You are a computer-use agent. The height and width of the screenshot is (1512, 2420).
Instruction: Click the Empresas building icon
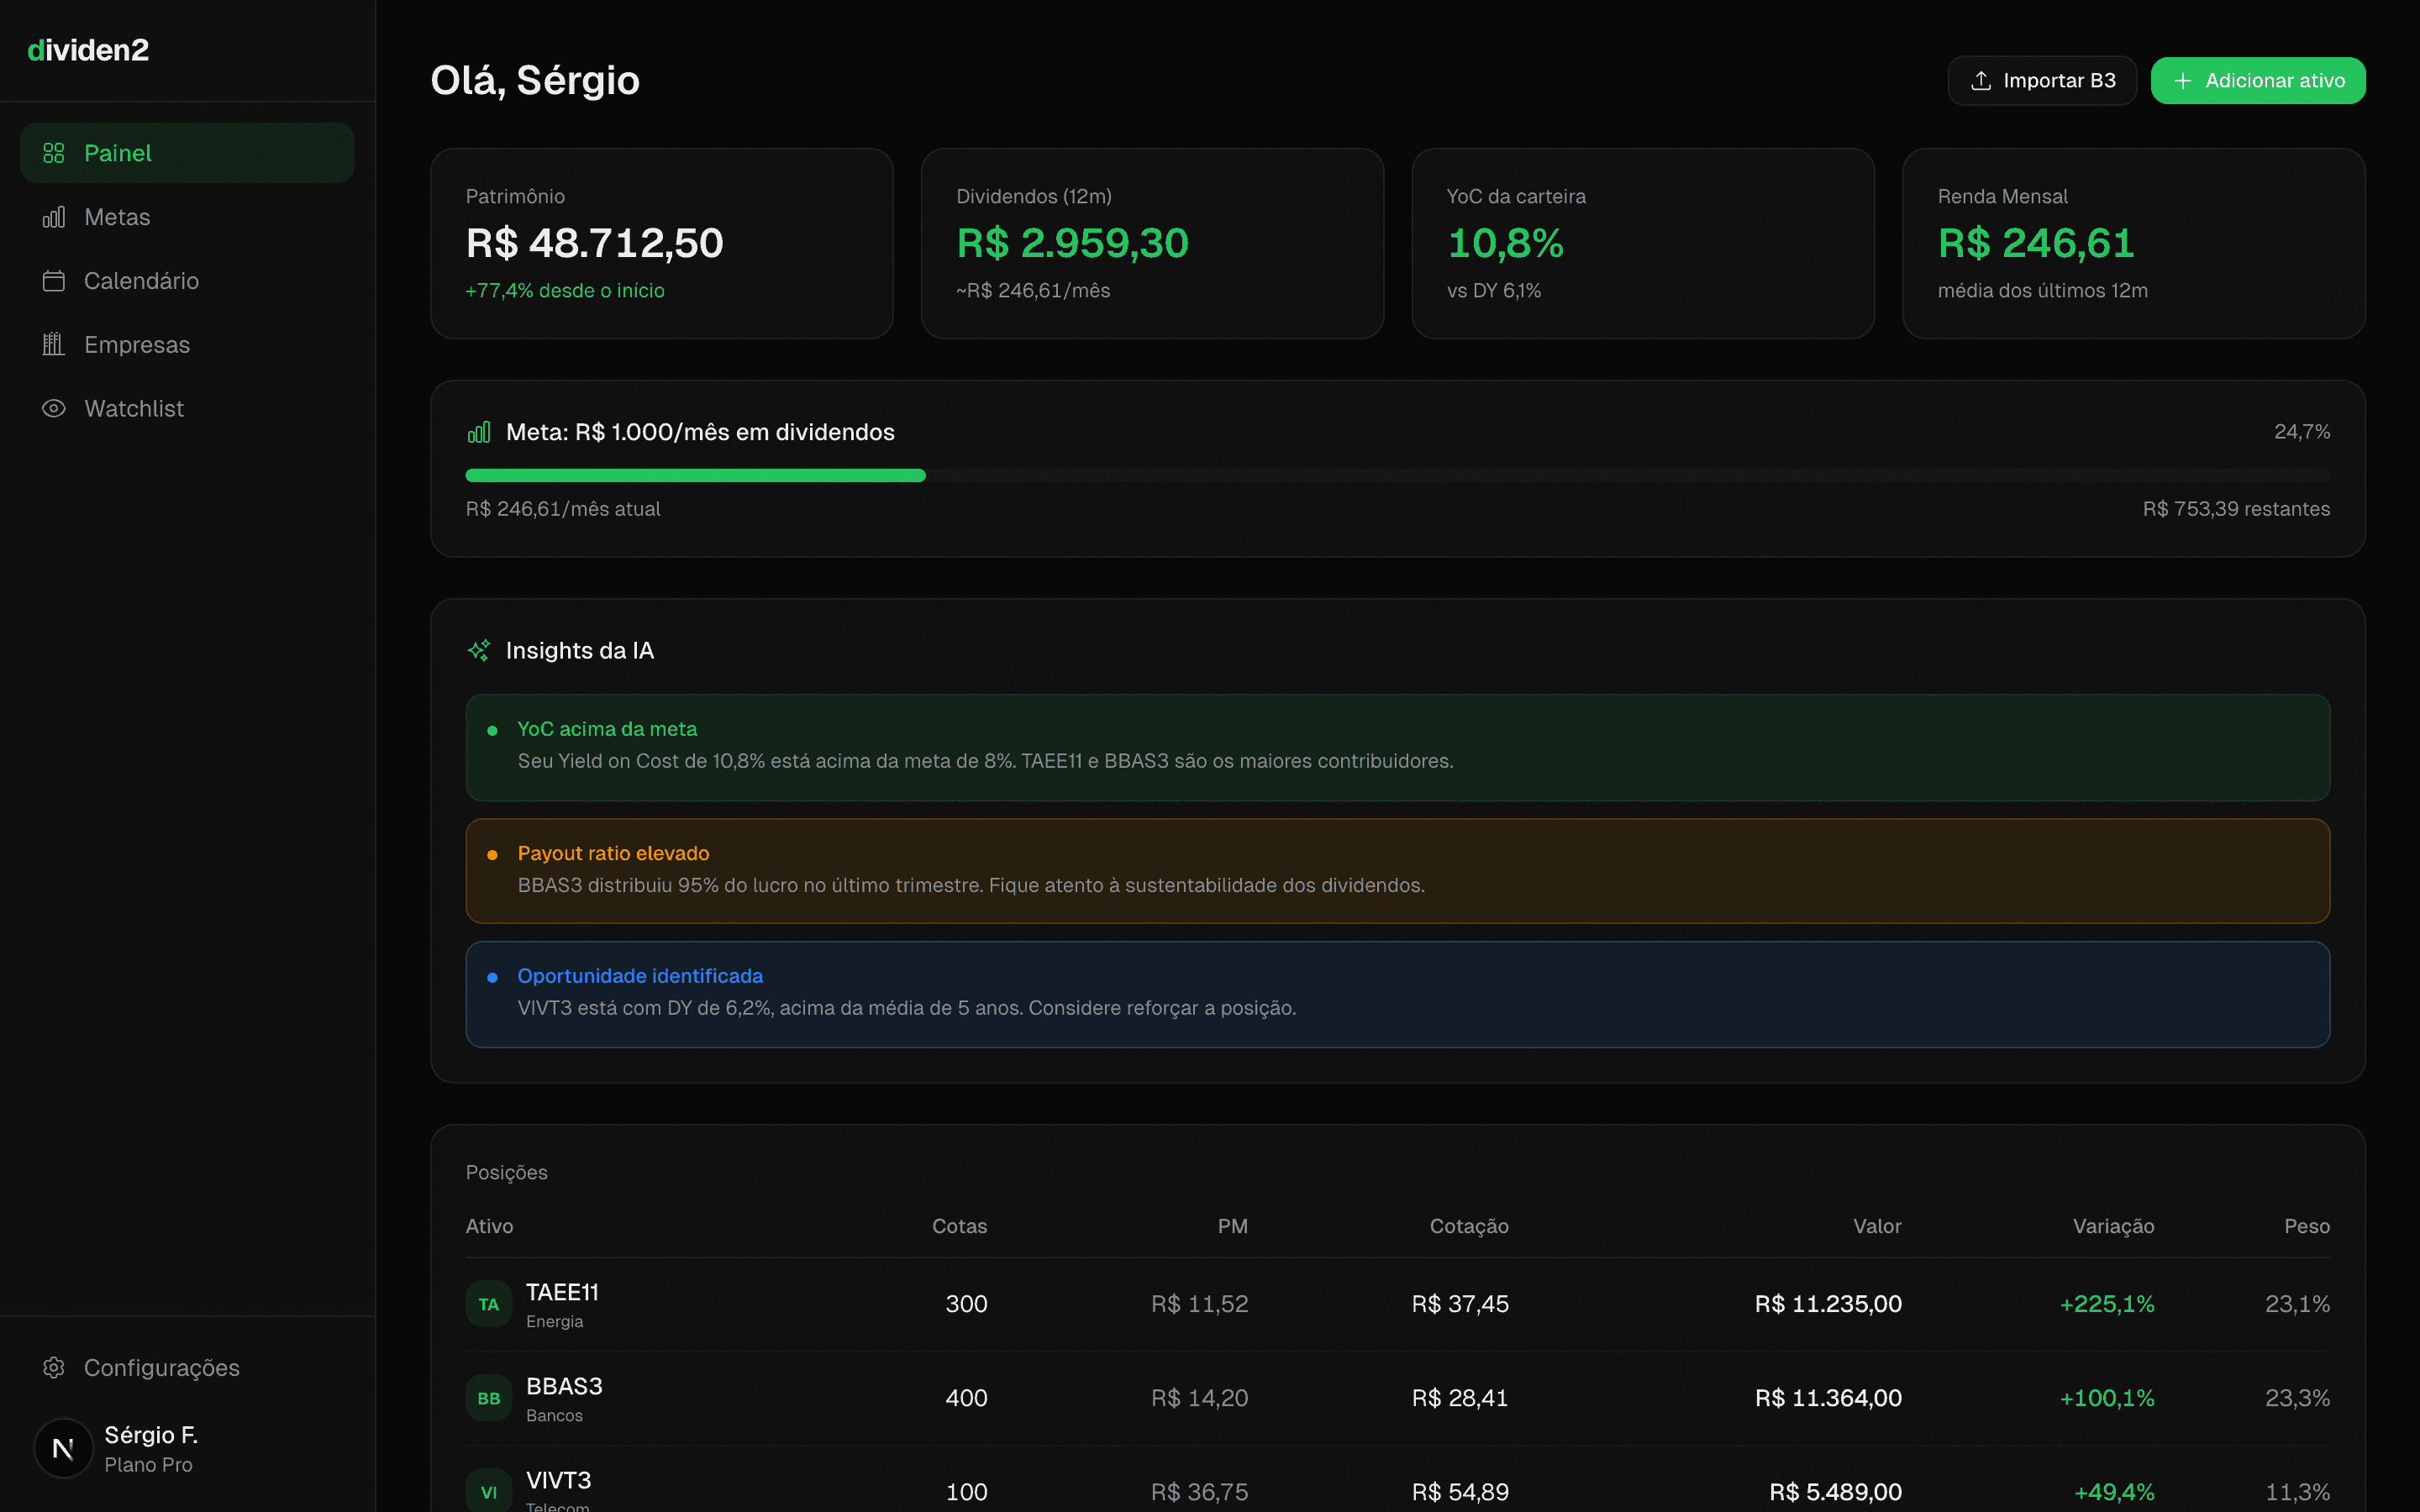(x=53, y=344)
